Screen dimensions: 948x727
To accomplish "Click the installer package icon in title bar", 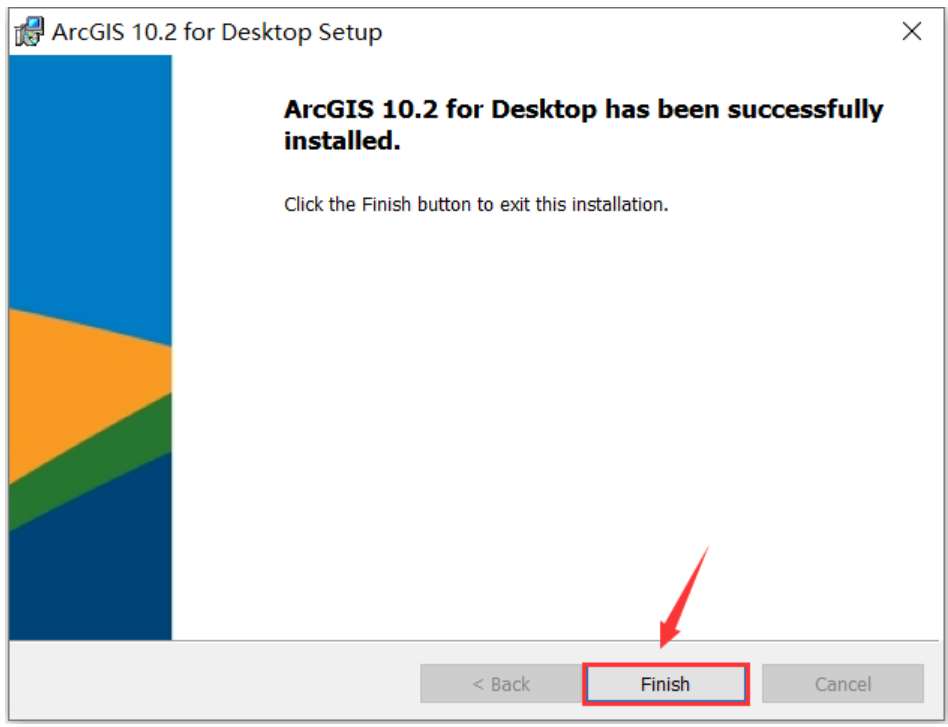I will (27, 31).
